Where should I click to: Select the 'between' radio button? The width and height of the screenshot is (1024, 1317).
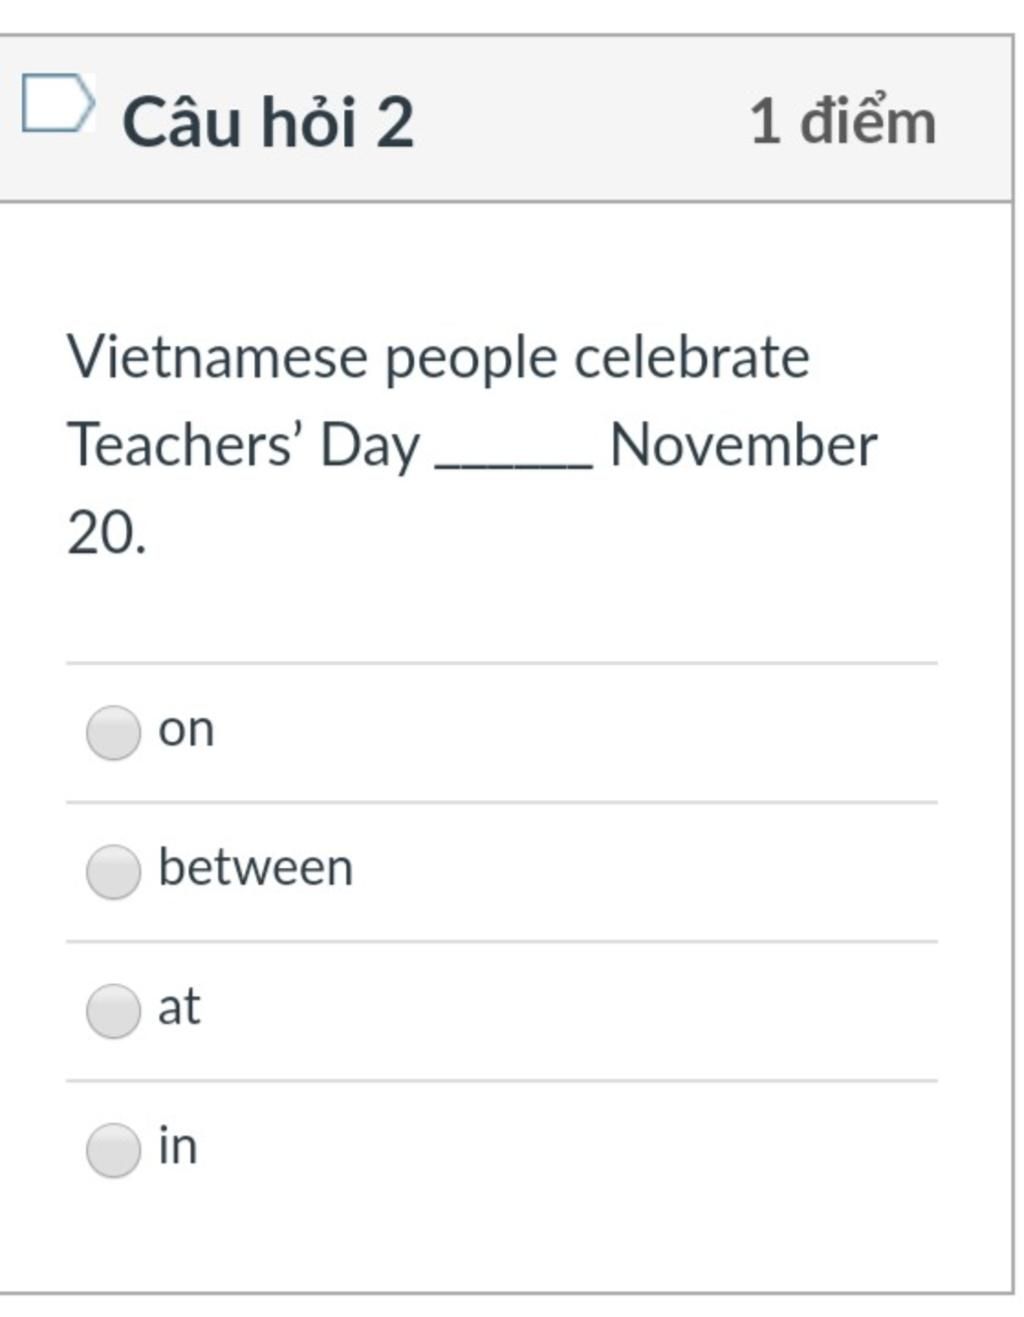(x=113, y=872)
